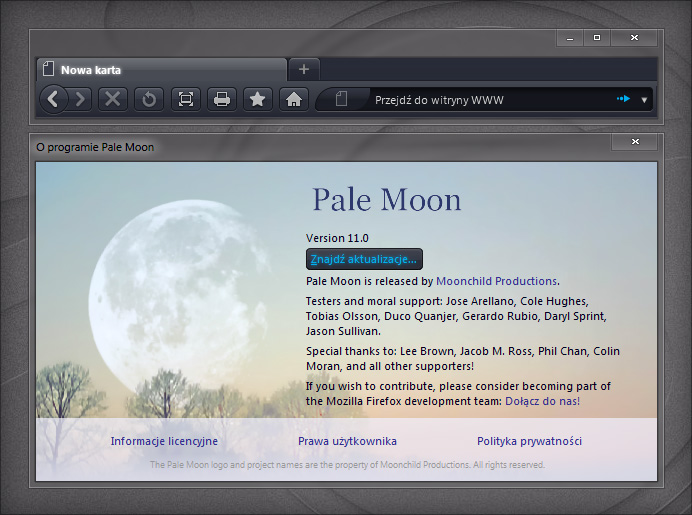Minimize the browser window
The width and height of the screenshot is (692, 515).
click(x=570, y=38)
